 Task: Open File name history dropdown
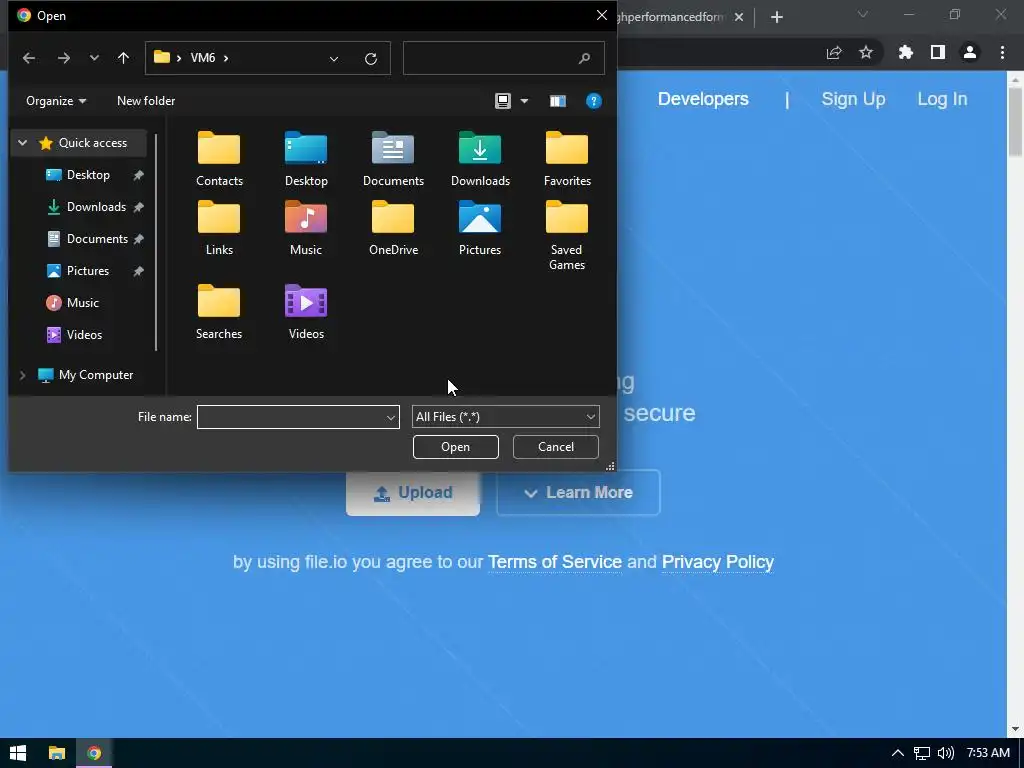(391, 417)
